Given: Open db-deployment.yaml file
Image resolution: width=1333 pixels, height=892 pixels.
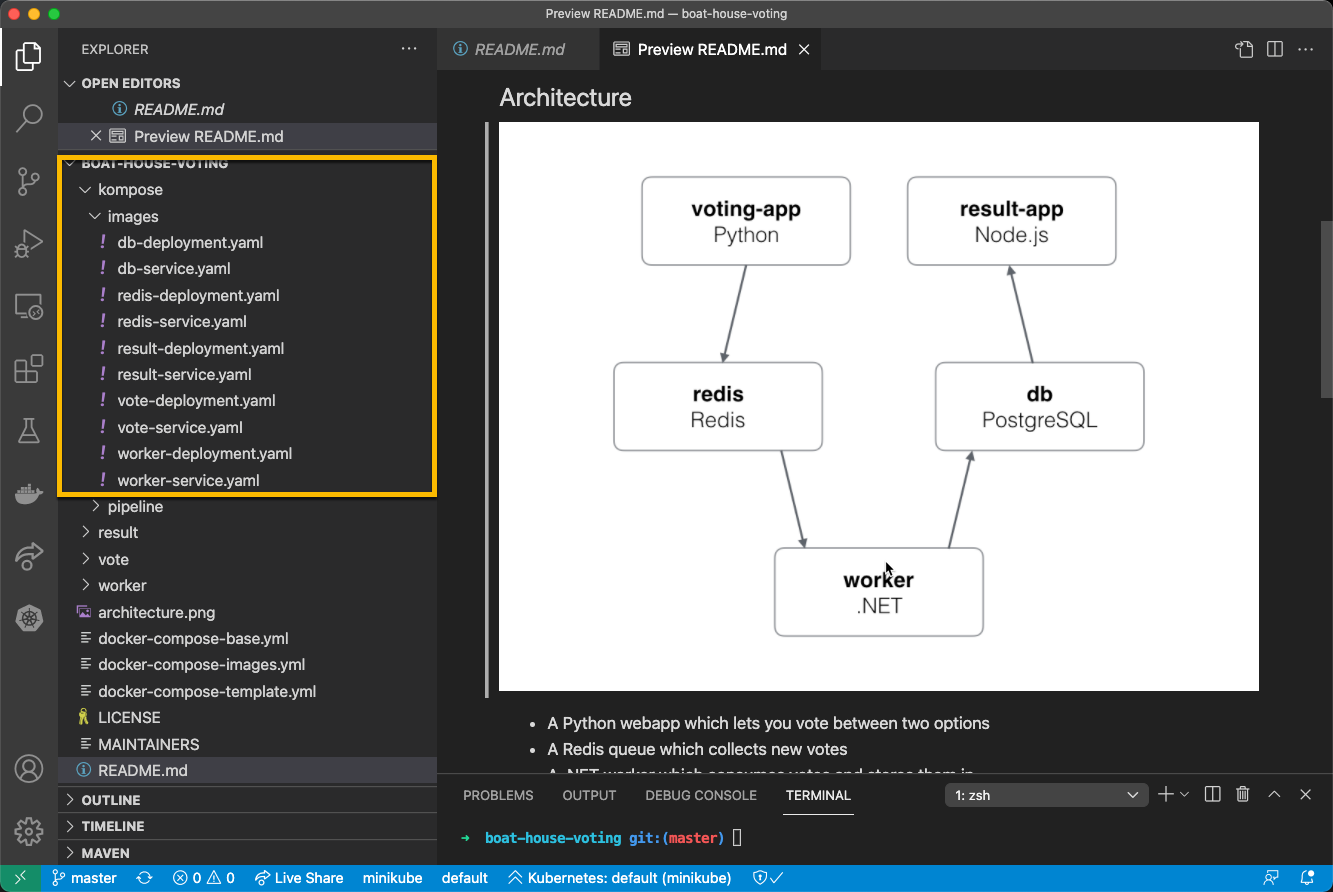Looking at the screenshot, I should point(190,242).
